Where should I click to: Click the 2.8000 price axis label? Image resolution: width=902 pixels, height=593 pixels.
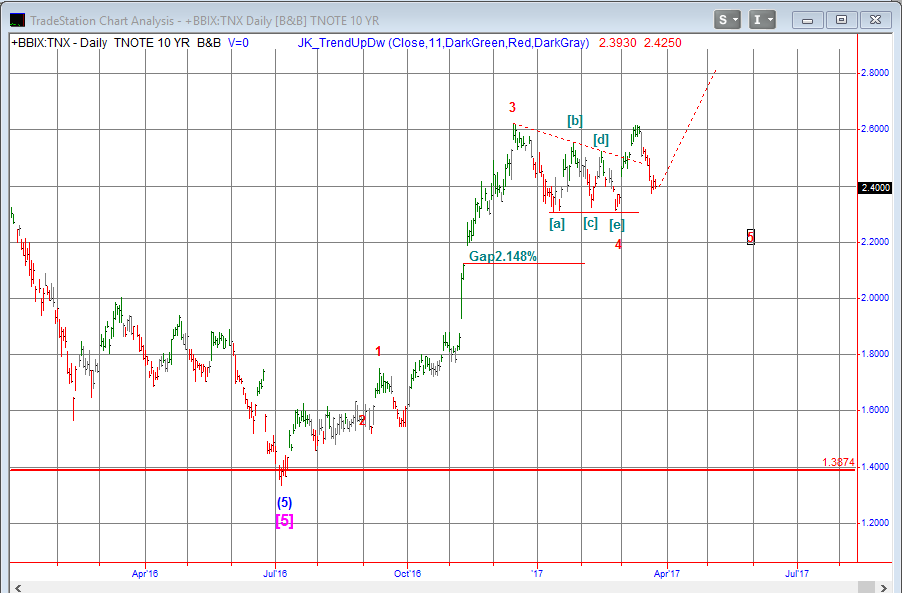pos(874,73)
